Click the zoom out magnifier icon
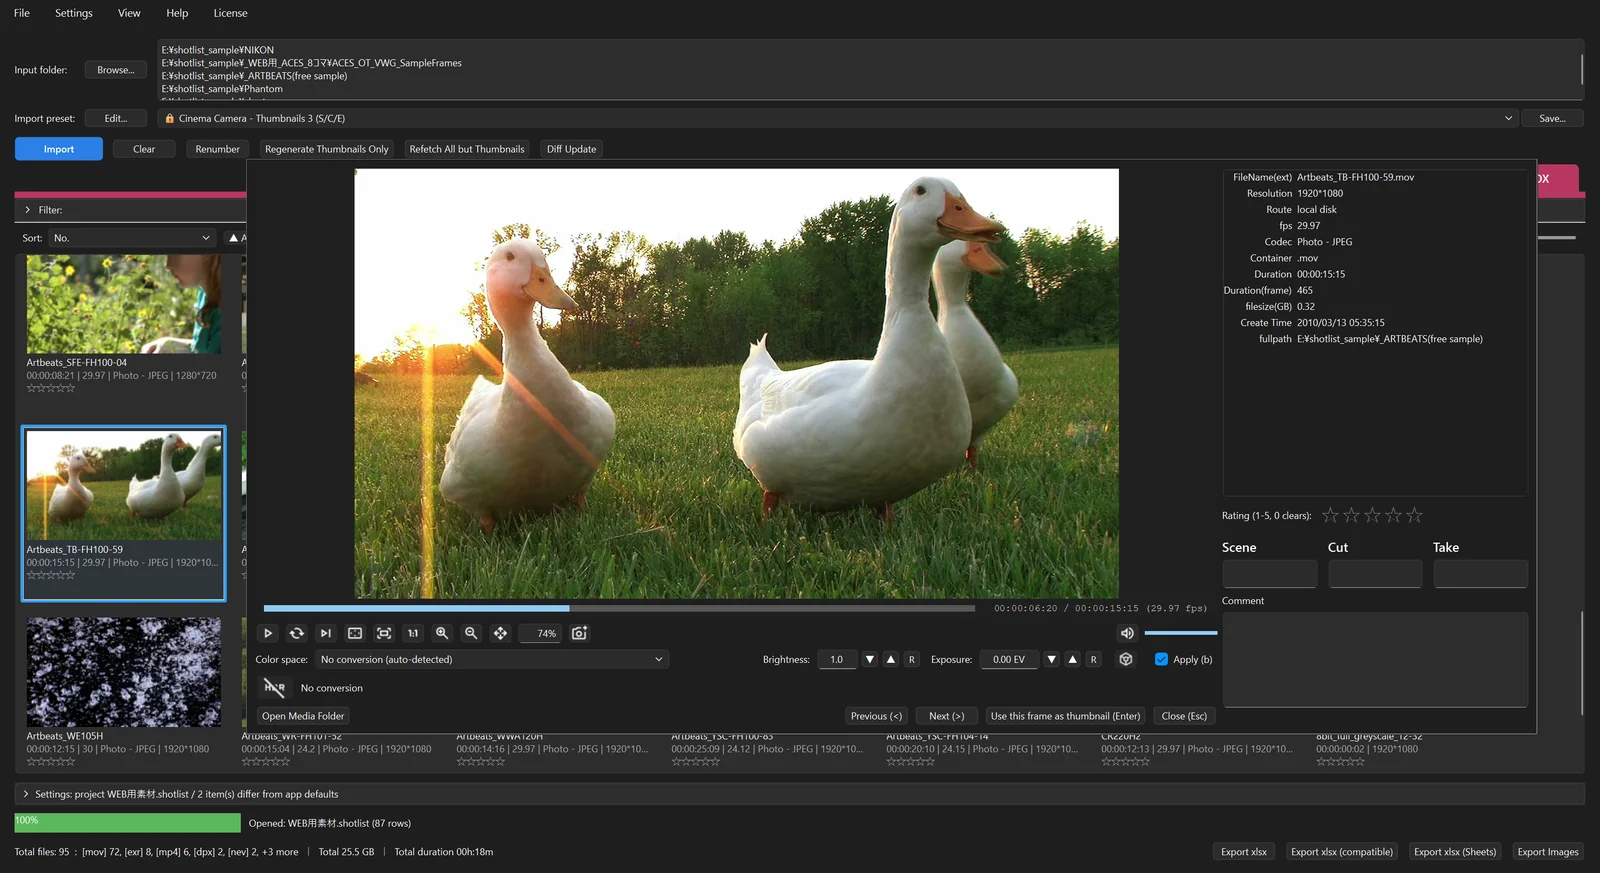Image resolution: width=1600 pixels, height=873 pixels. point(471,633)
